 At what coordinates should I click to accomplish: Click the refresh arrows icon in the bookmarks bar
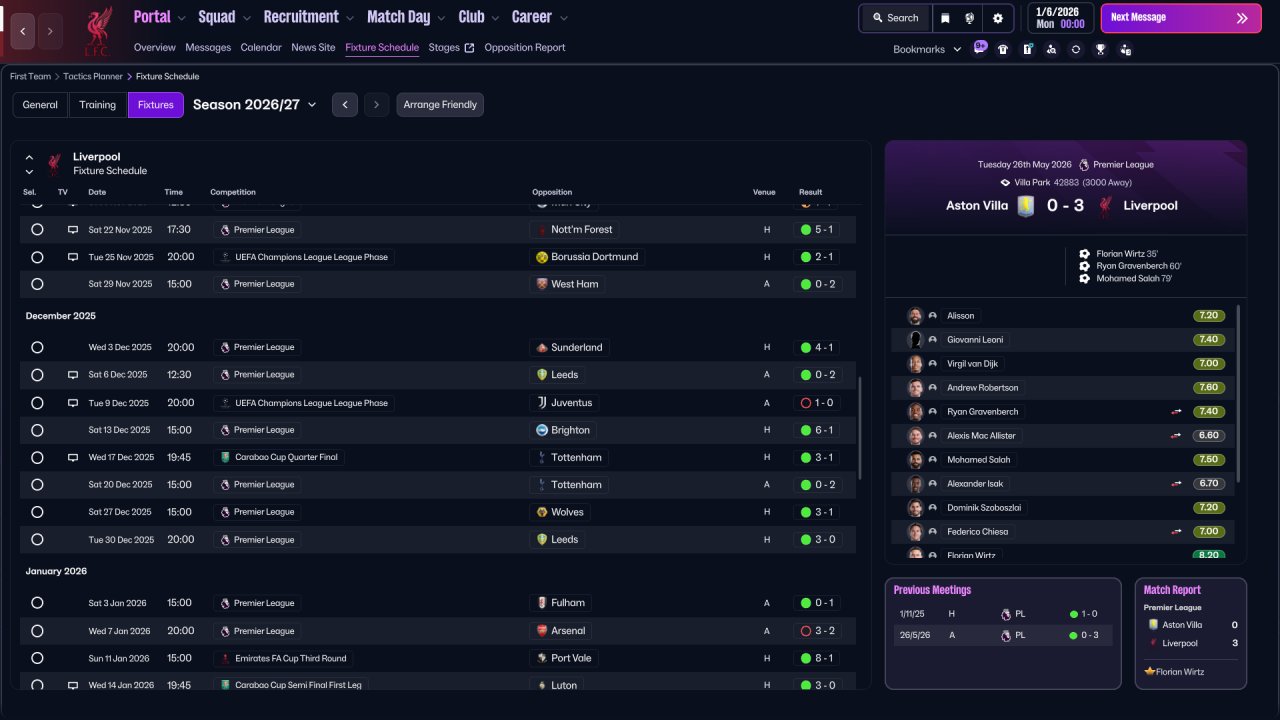pos(1076,49)
